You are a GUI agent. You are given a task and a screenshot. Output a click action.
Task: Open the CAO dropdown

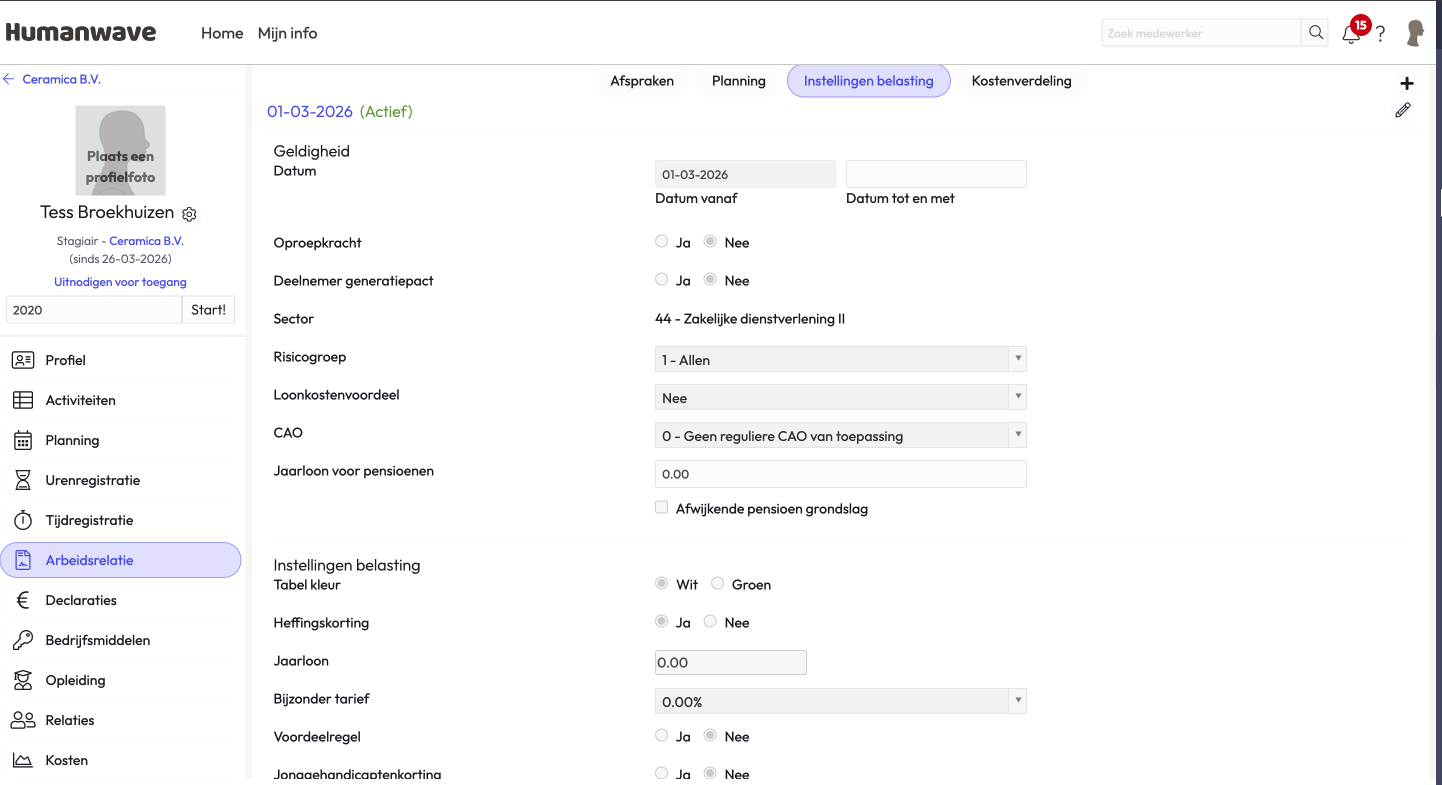pyautogui.click(x=840, y=436)
